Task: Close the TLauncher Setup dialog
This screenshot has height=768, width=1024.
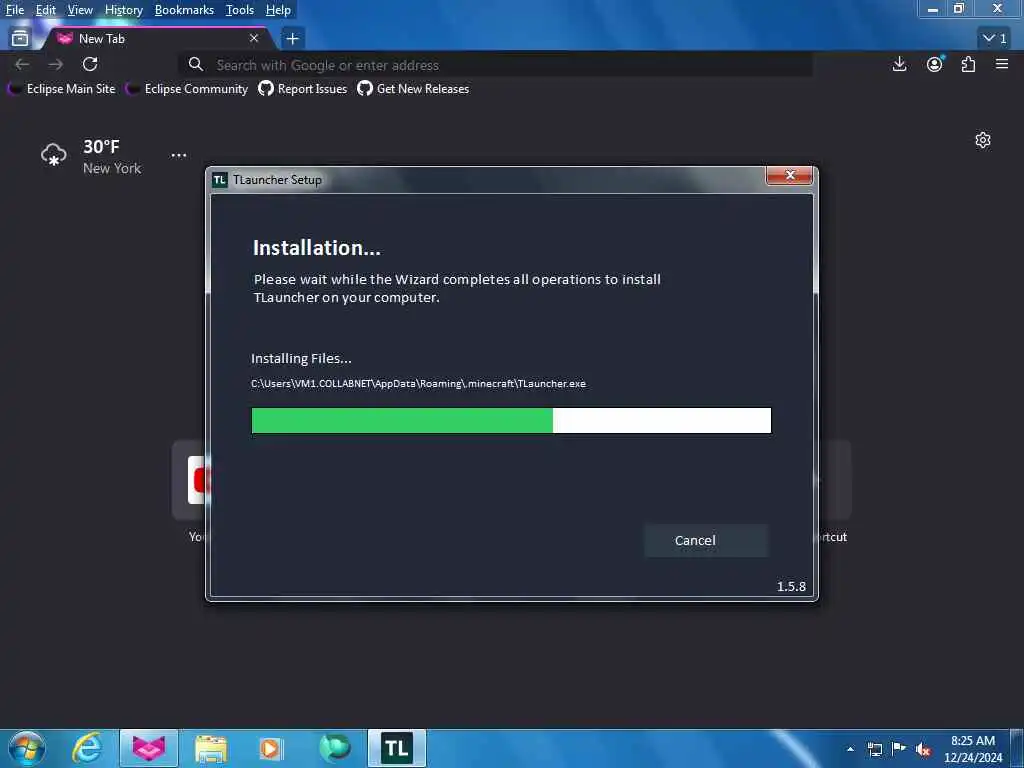Action: [789, 175]
